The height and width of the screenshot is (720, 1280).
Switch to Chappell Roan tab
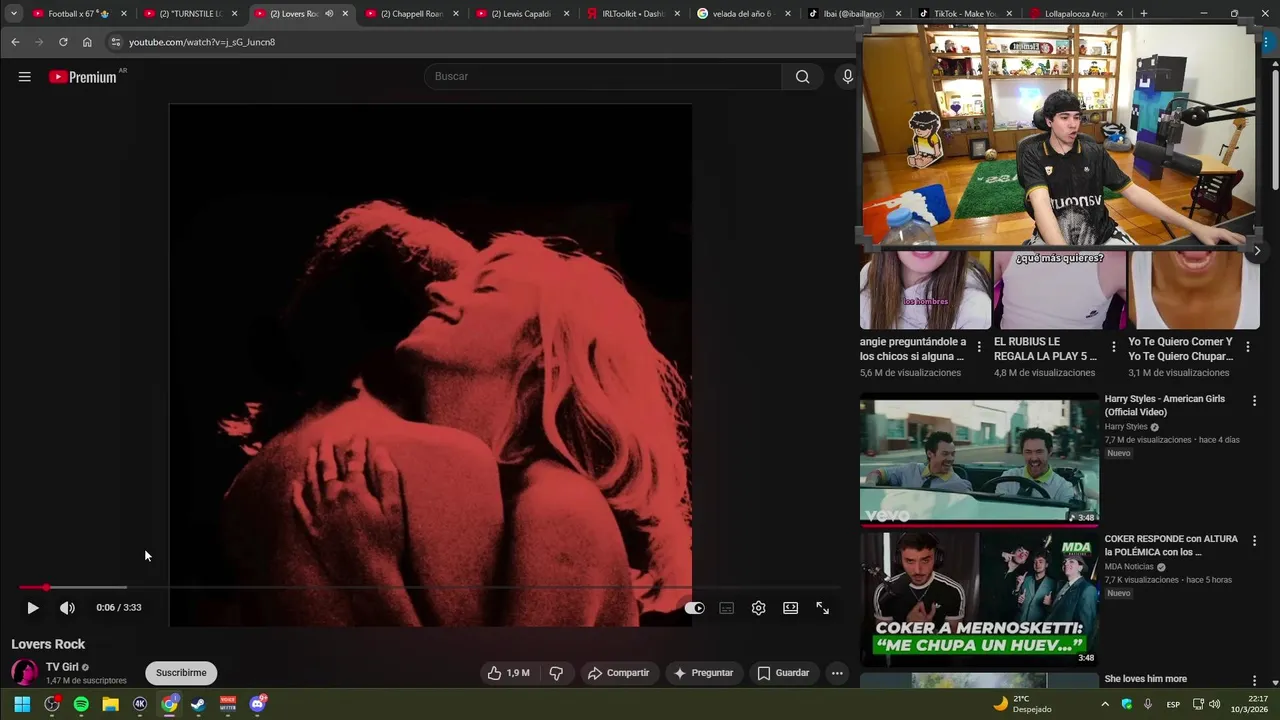pos(410,14)
